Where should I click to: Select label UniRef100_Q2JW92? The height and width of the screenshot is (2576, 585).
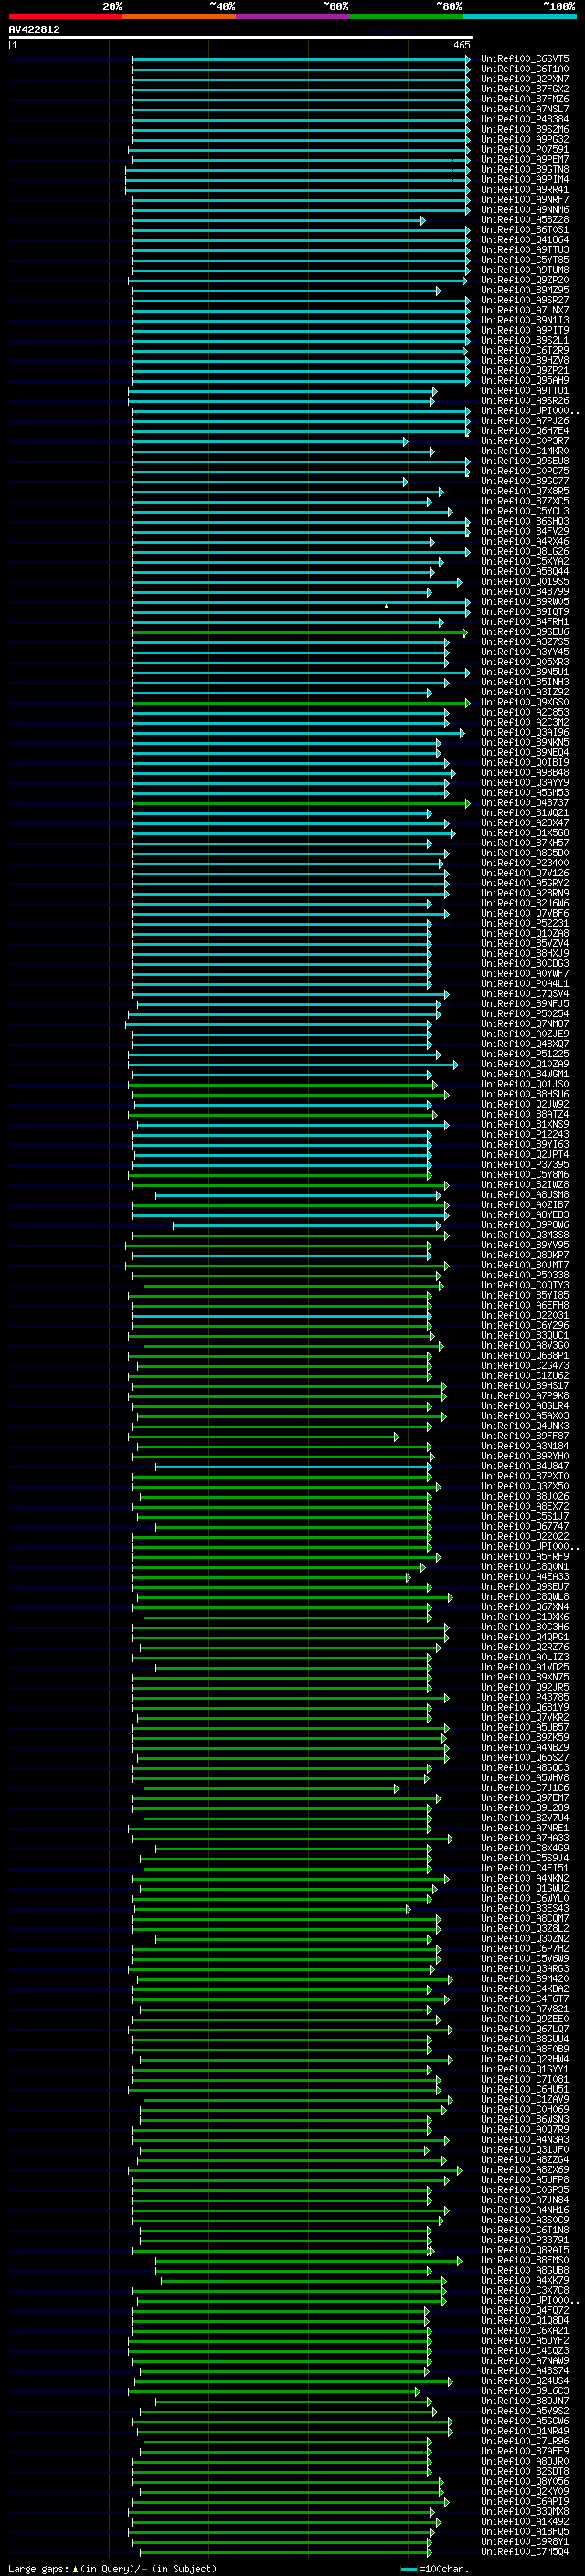[x=525, y=1105]
